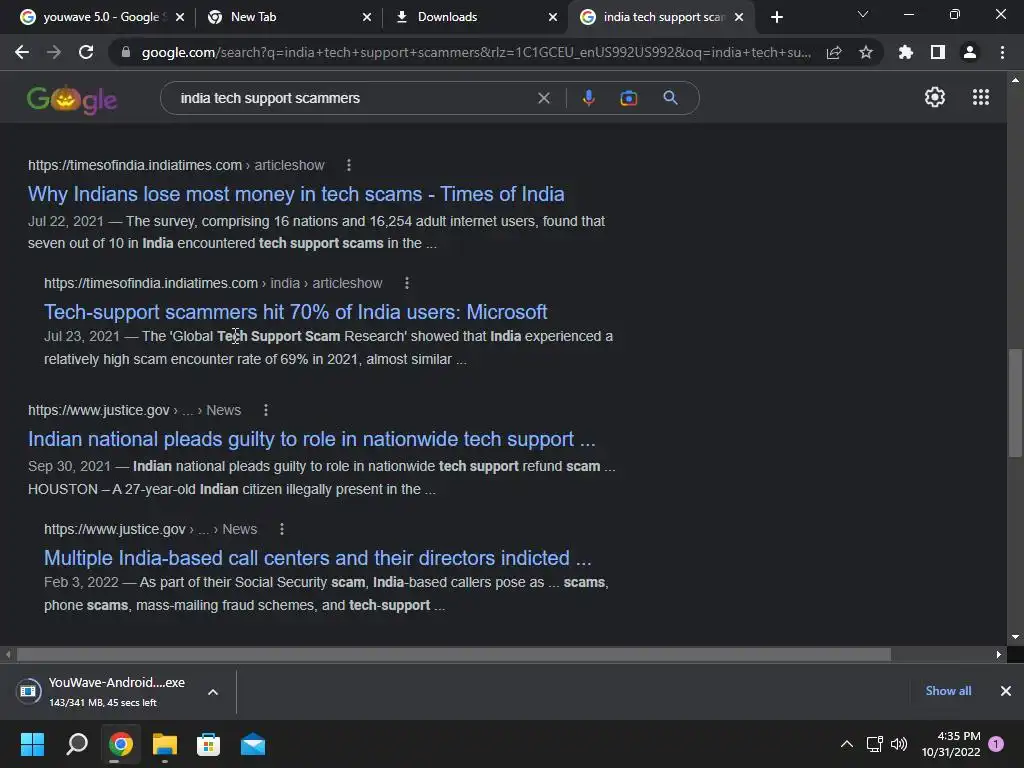Click the scroll right arrow

coord(999,654)
